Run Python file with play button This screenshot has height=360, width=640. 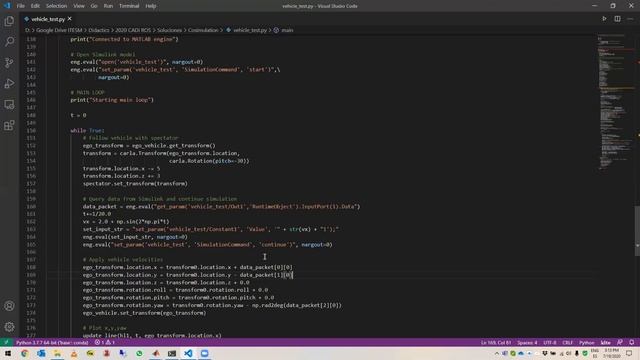pos(604,19)
